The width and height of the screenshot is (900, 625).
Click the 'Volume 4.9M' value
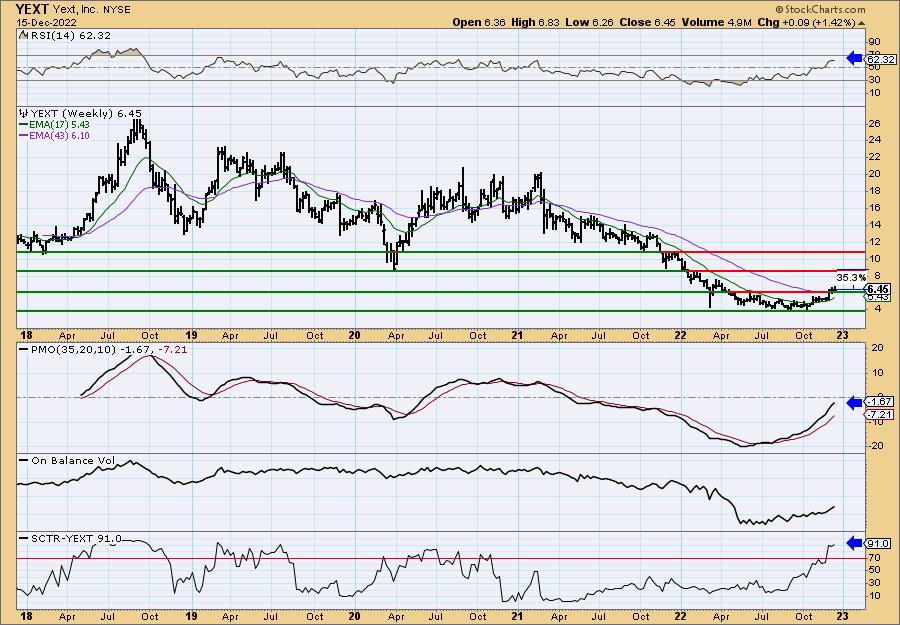point(716,22)
